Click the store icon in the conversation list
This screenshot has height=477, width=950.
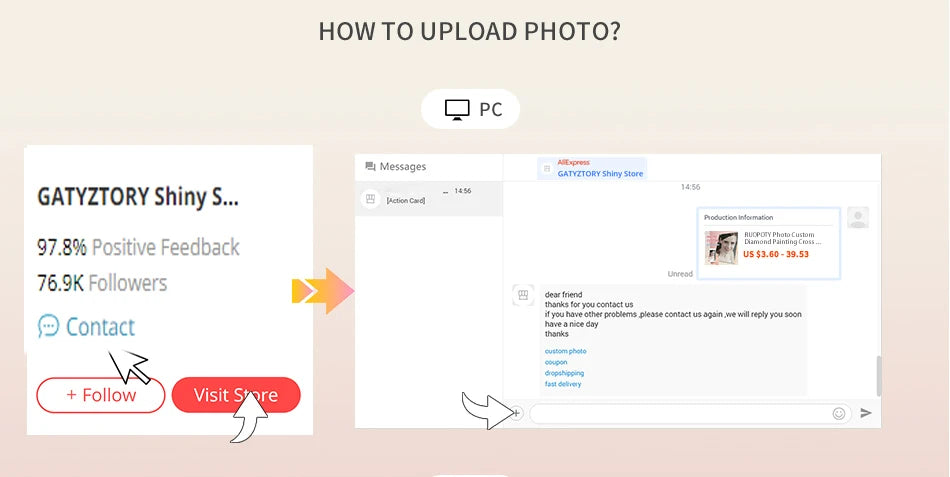[x=370, y=198]
